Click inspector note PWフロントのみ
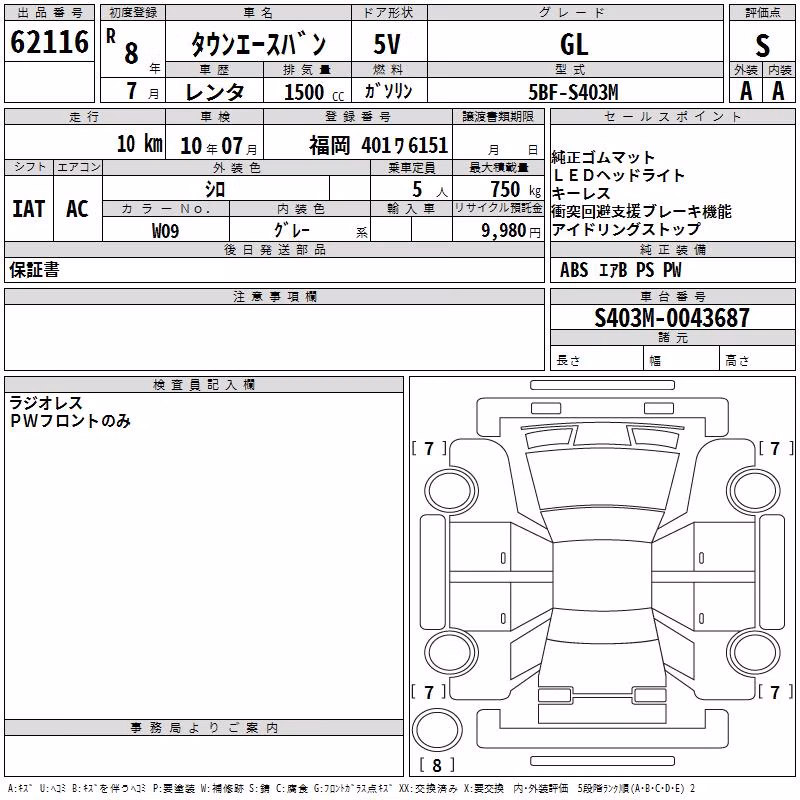 tap(70, 421)
